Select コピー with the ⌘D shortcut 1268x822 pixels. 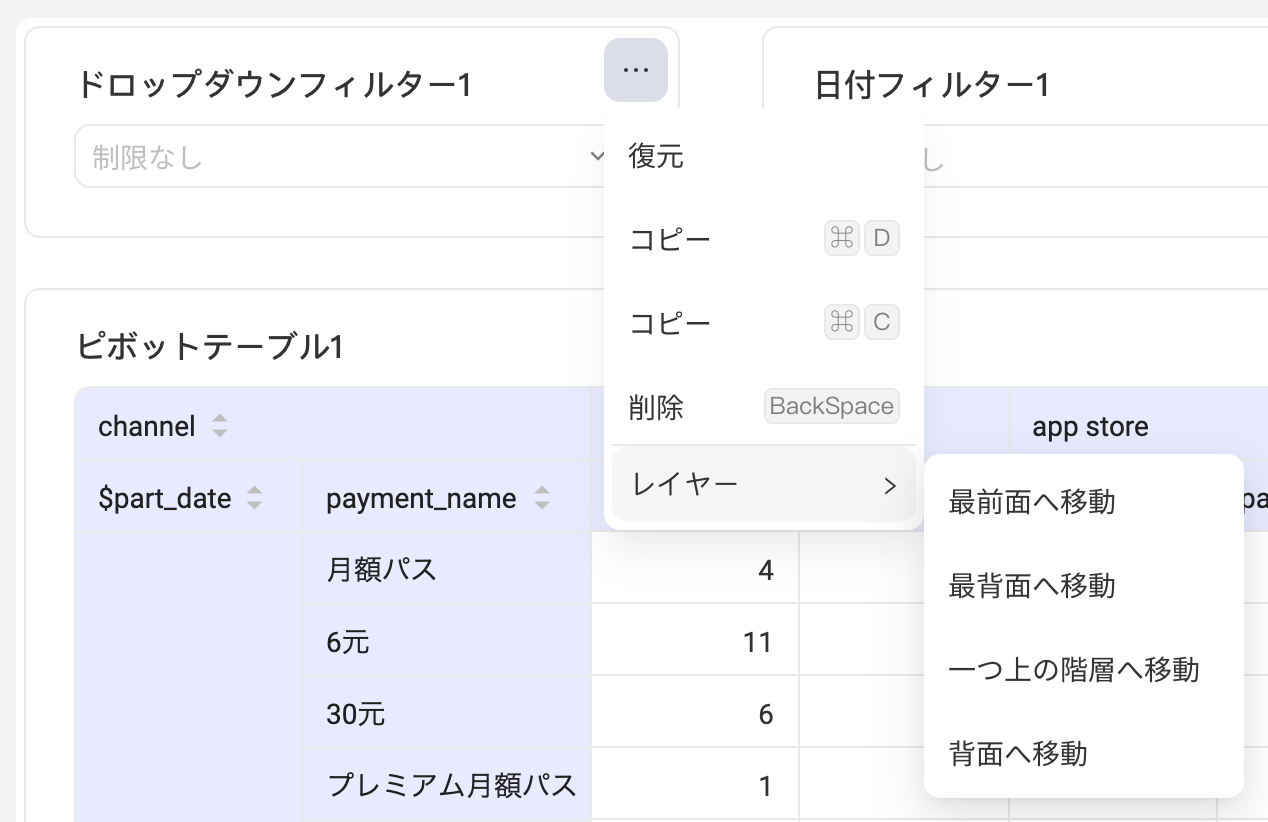coord(764,240)
